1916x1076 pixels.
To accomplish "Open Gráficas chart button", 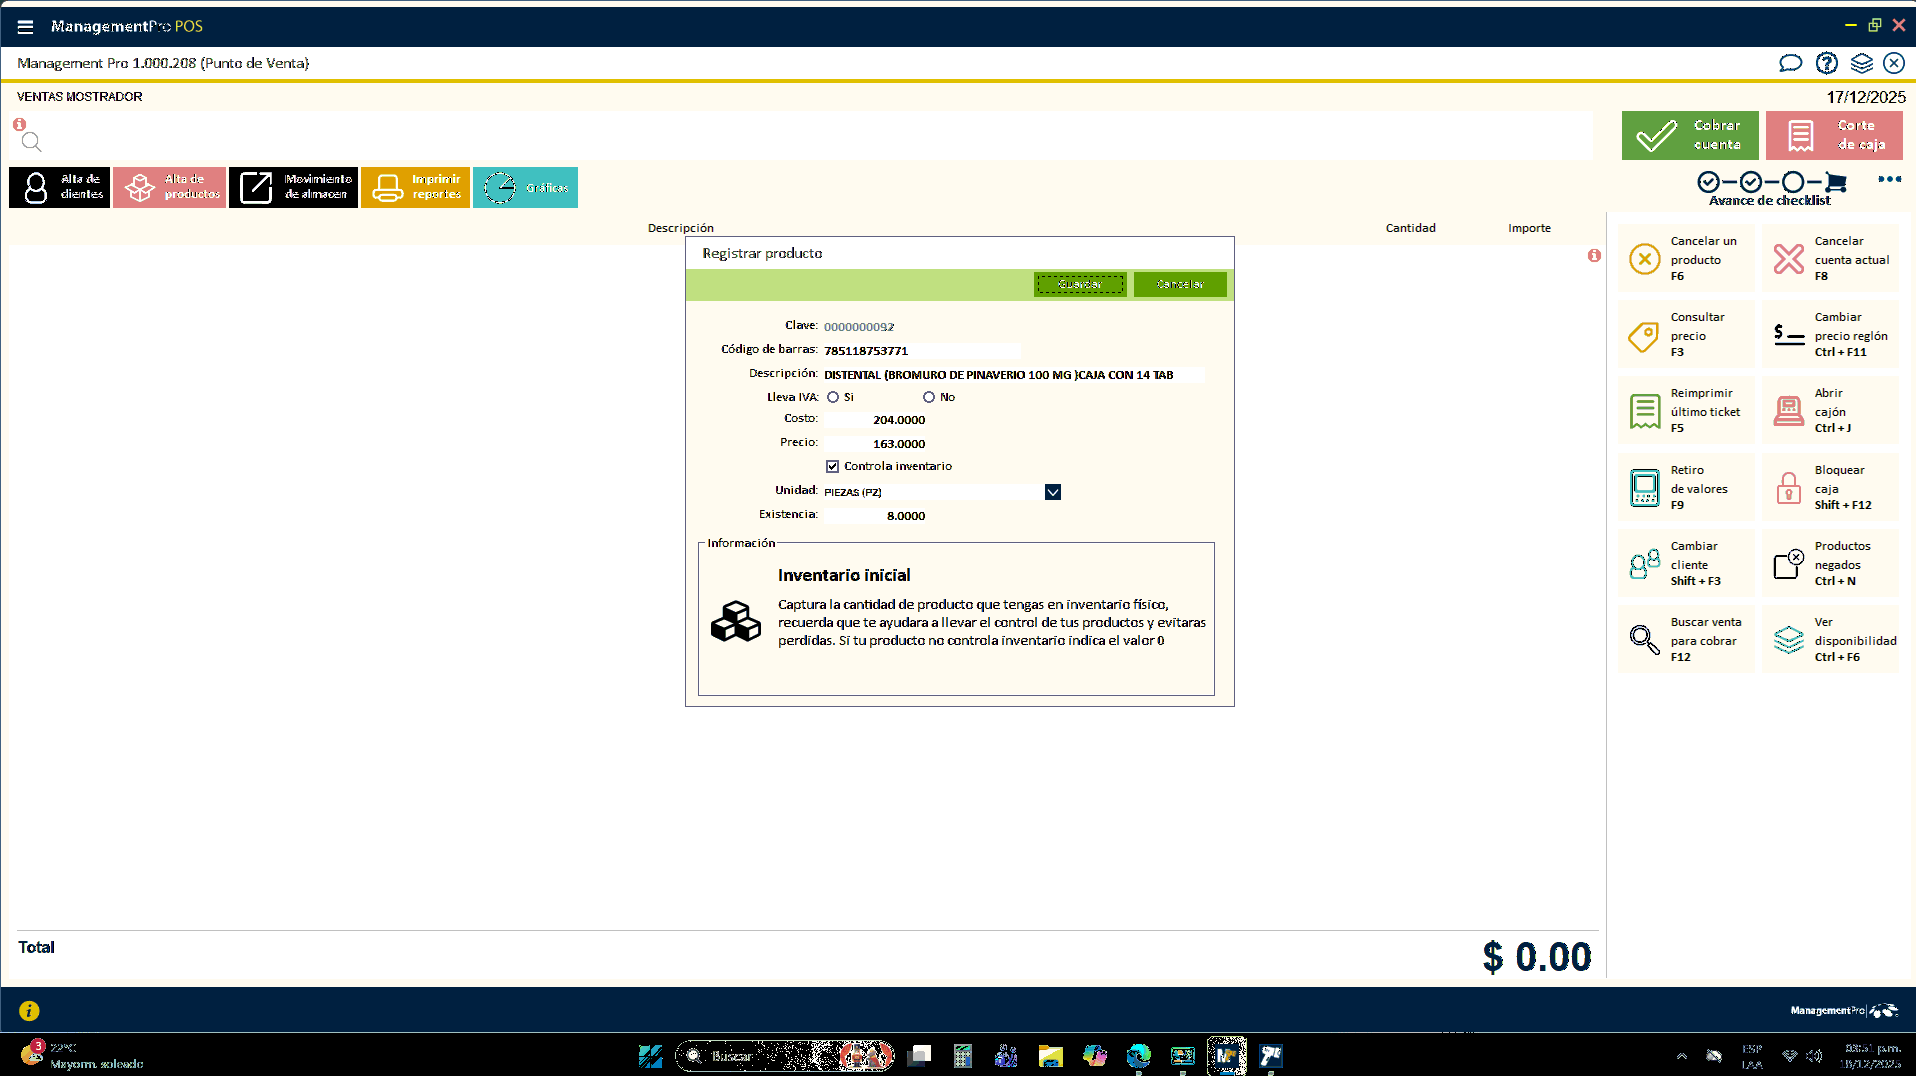I will click(525, 187).
